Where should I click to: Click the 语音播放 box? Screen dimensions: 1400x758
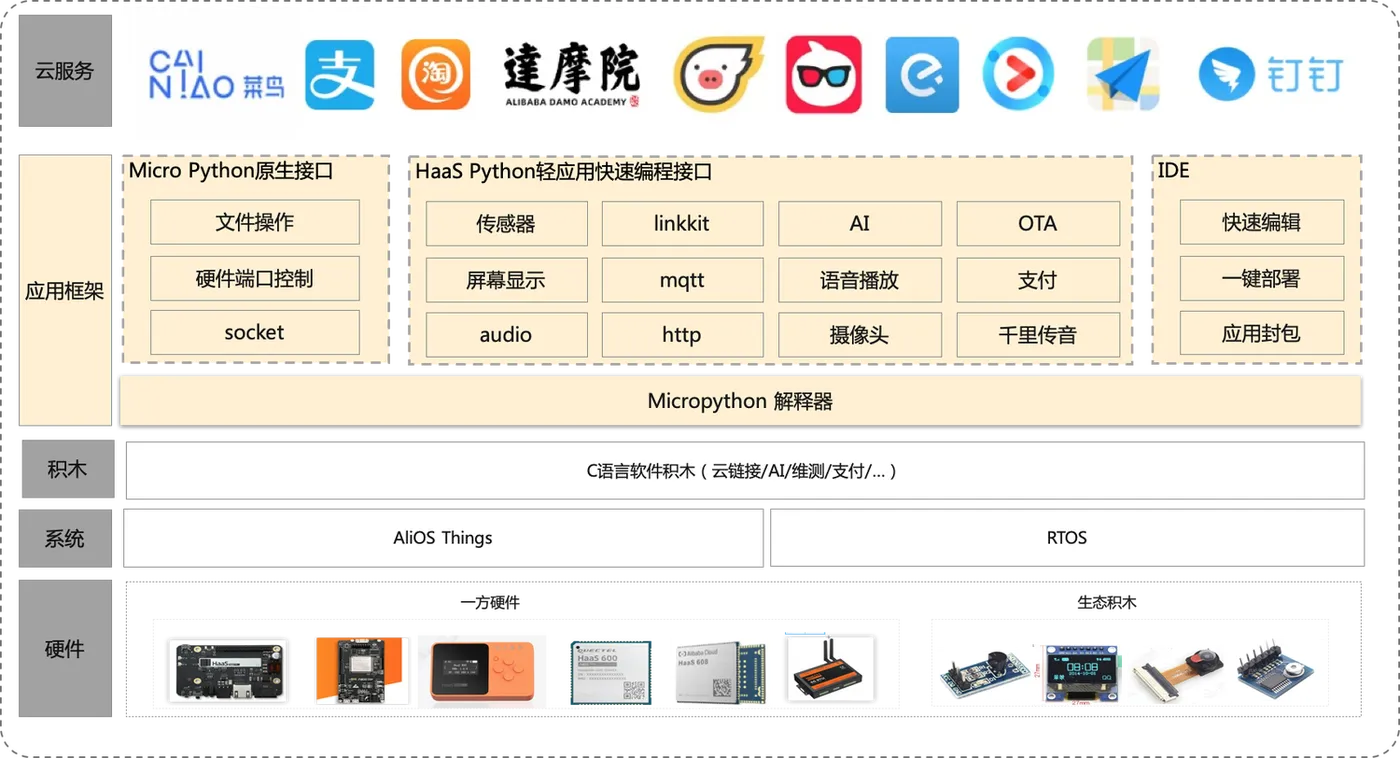tap(860, 280)
